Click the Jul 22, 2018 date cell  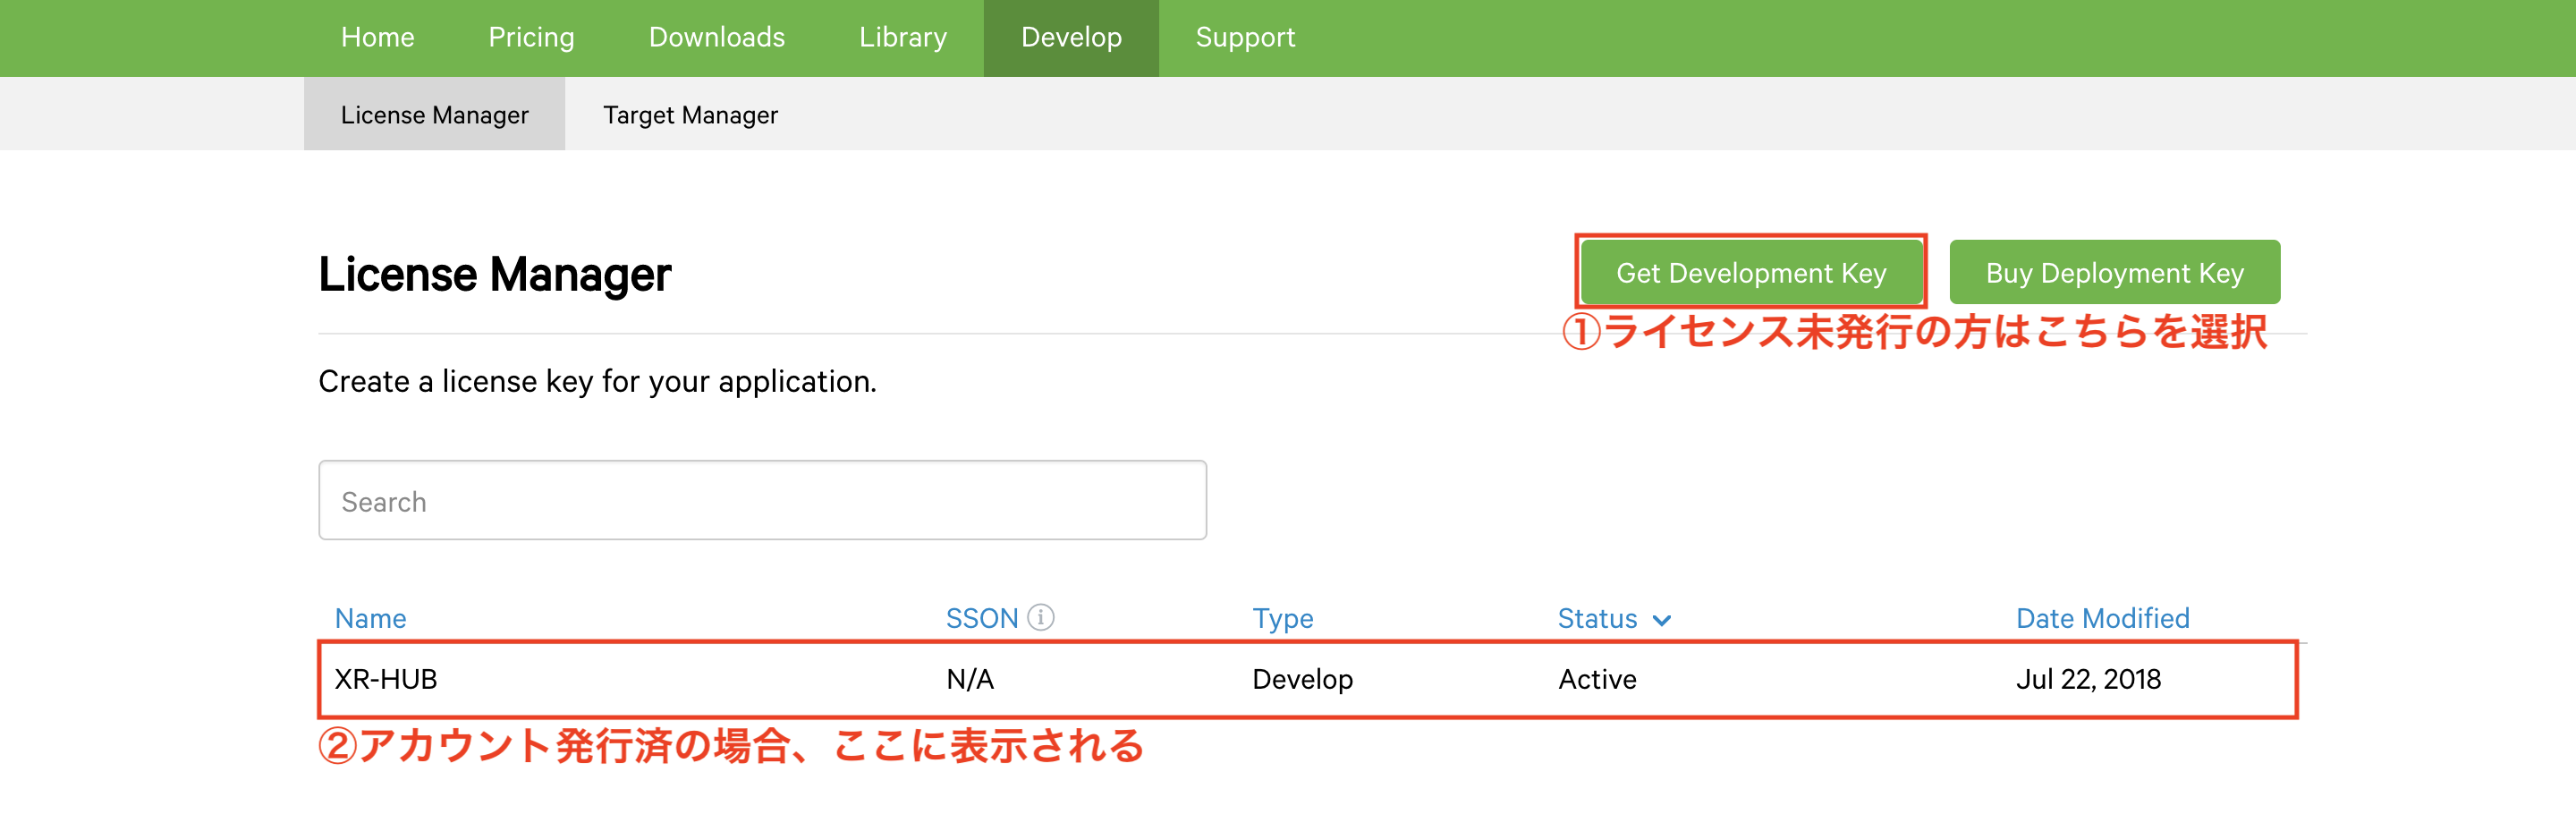coord(2088,679)
